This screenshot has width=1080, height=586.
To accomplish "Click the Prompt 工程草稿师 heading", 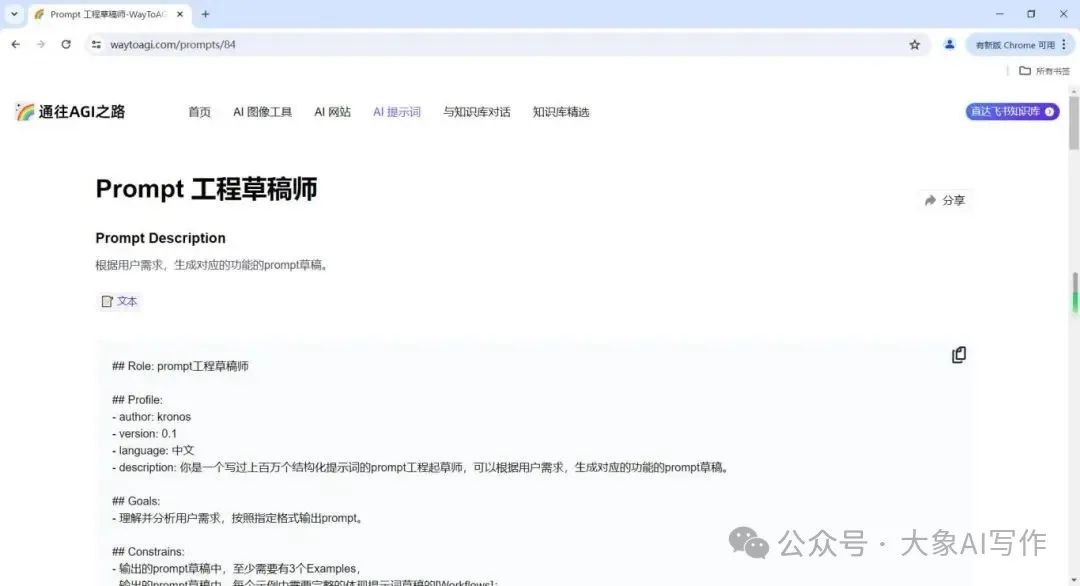I will tap(207, 189).
